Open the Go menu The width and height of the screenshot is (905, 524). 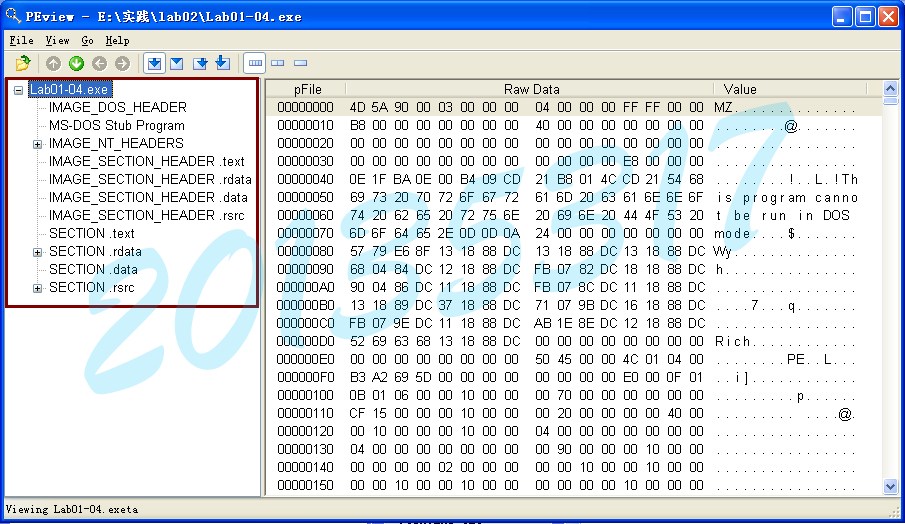point(87,41)
